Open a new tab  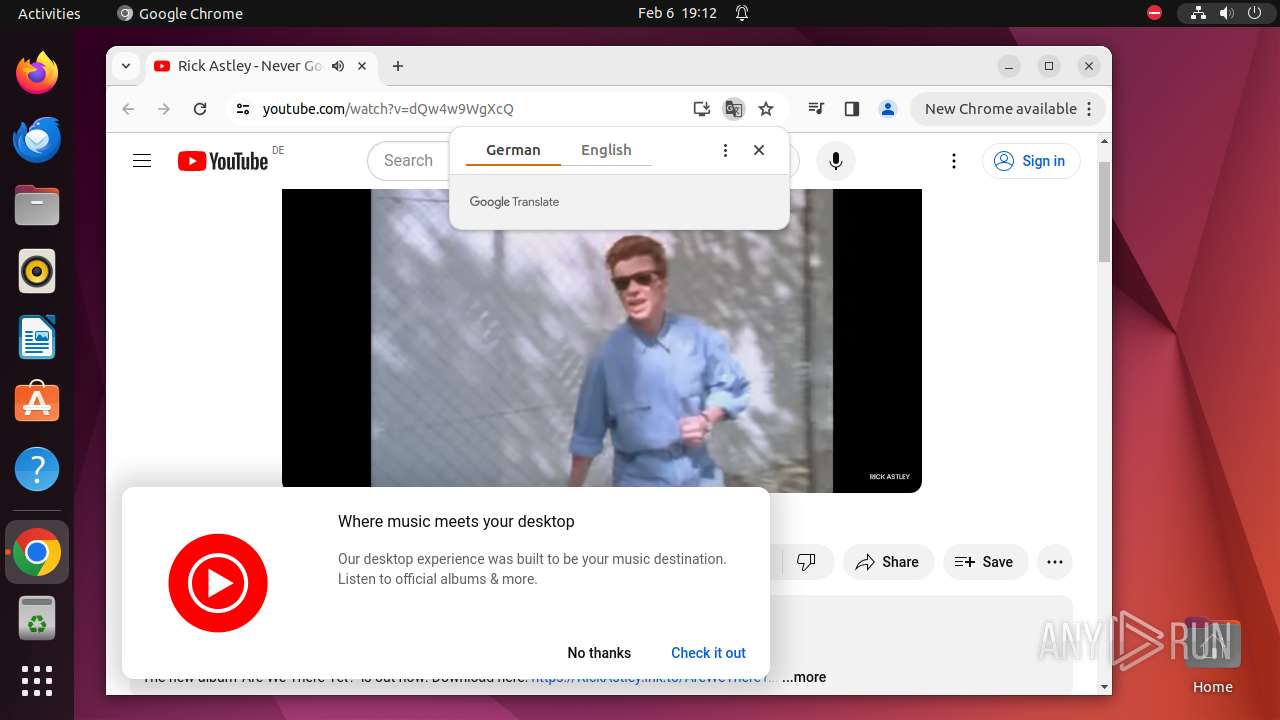(398, 66)
